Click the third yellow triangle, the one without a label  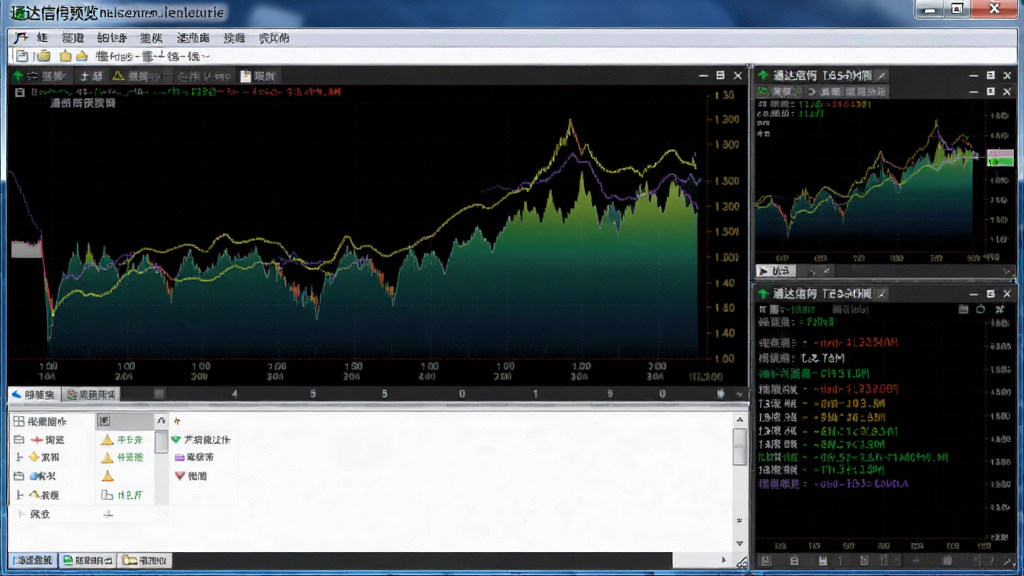108,476
